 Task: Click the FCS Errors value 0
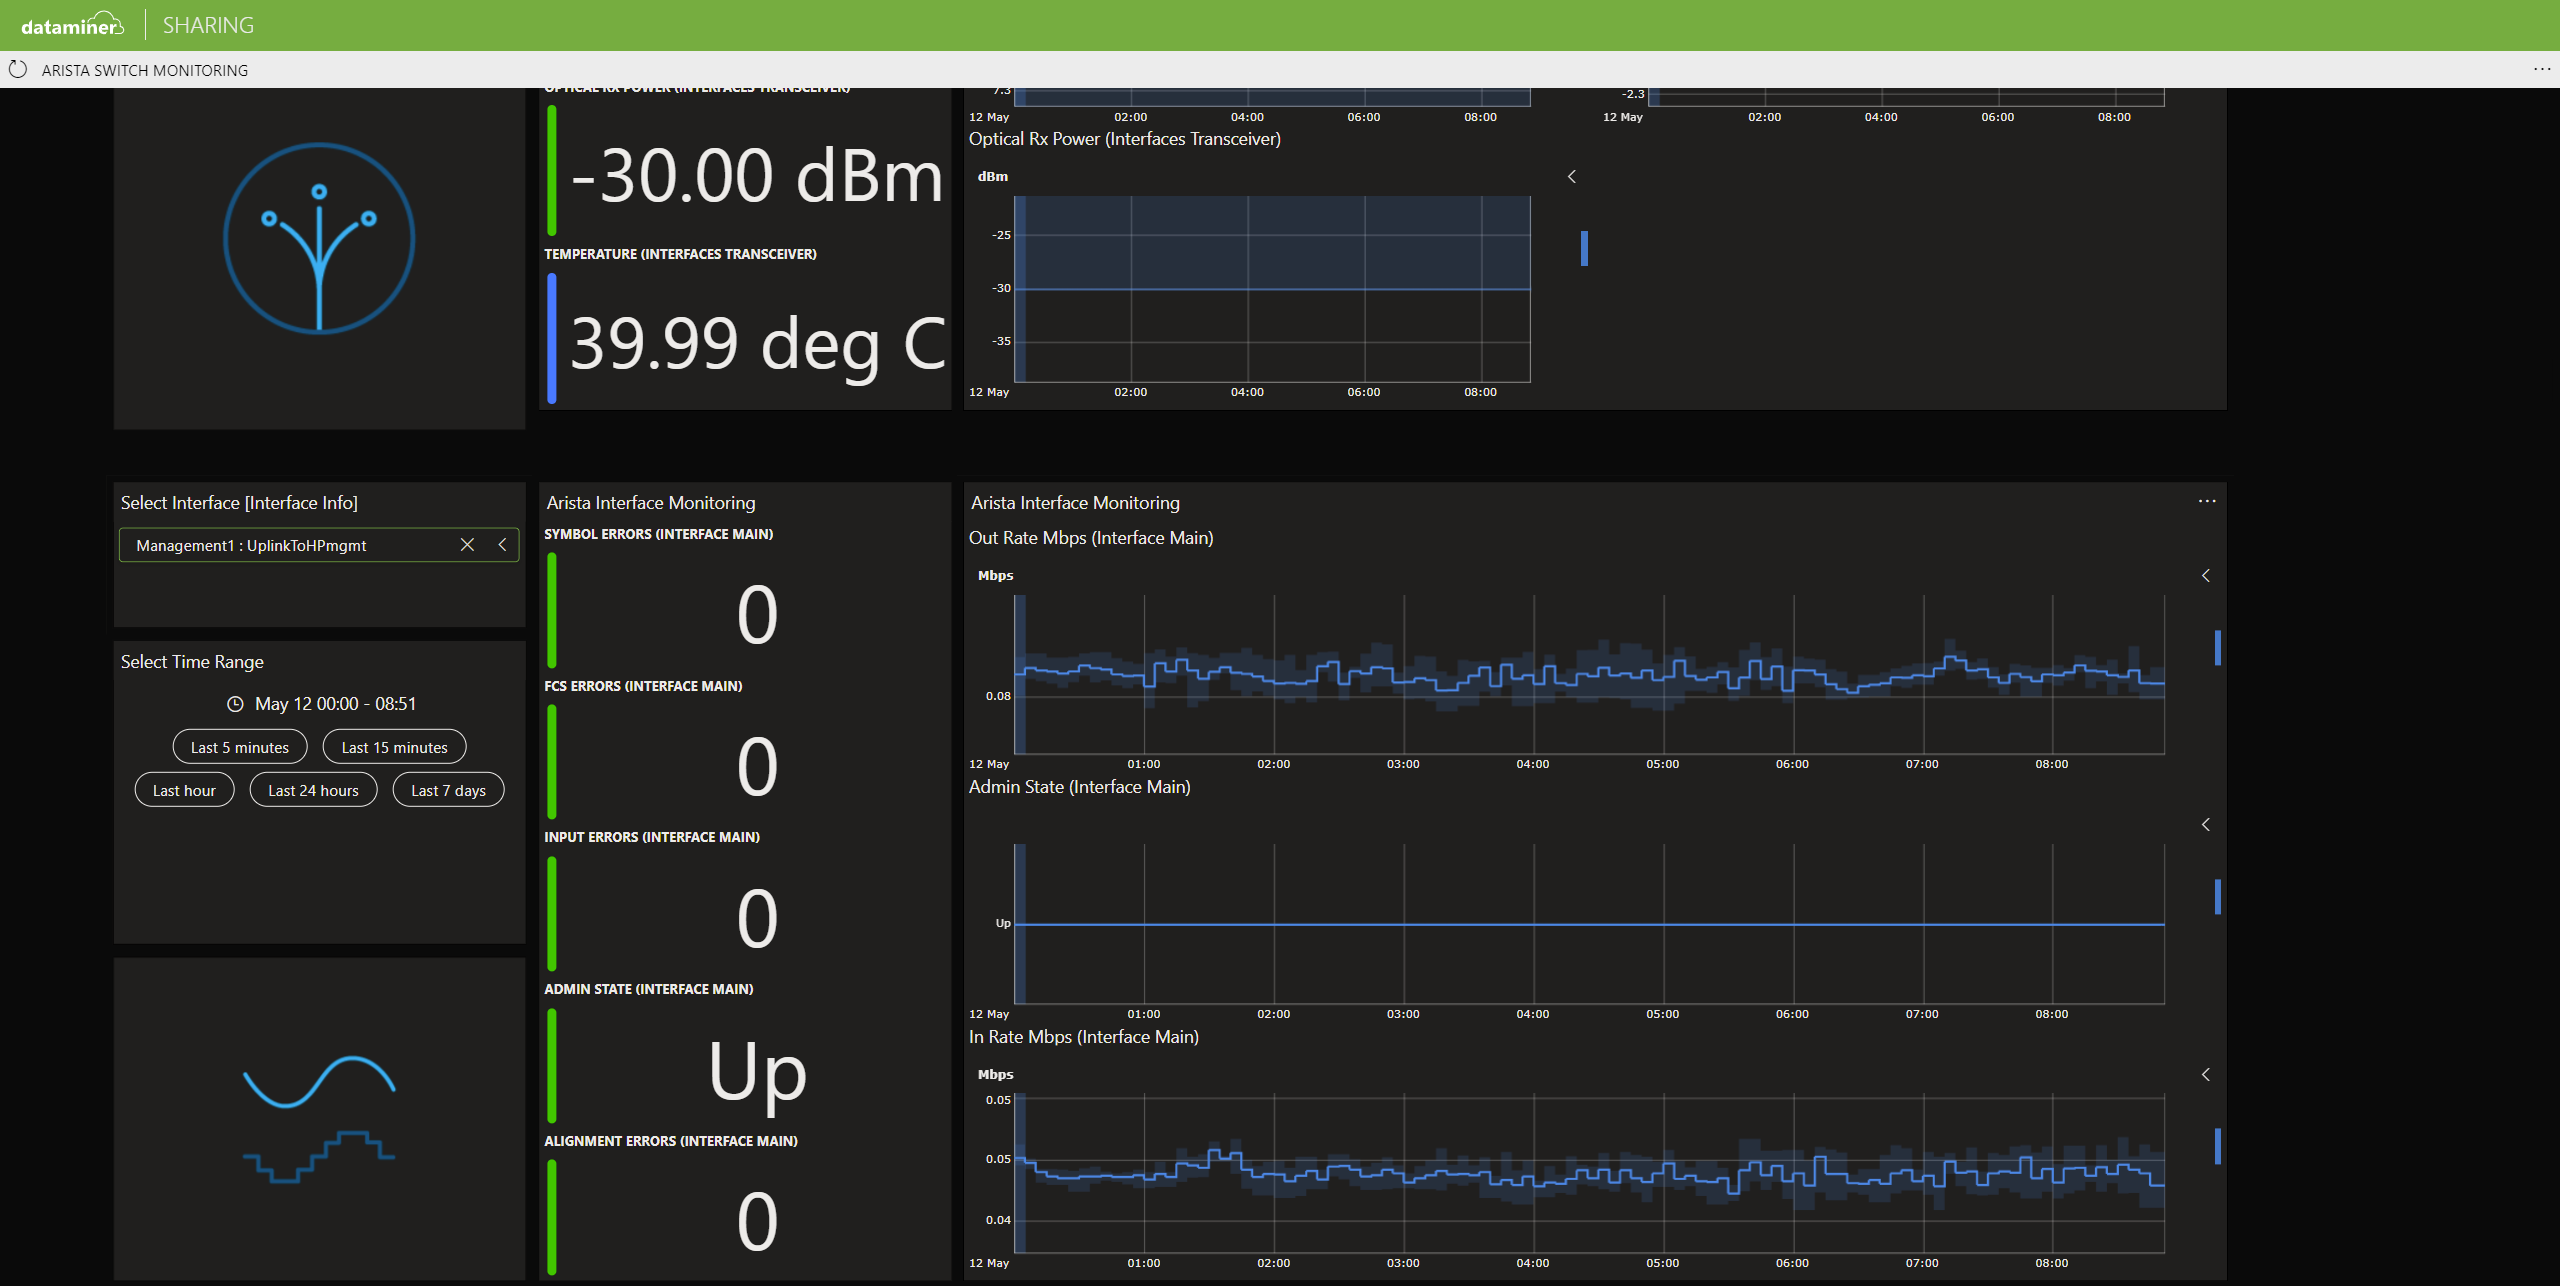(x=757, y=766)
